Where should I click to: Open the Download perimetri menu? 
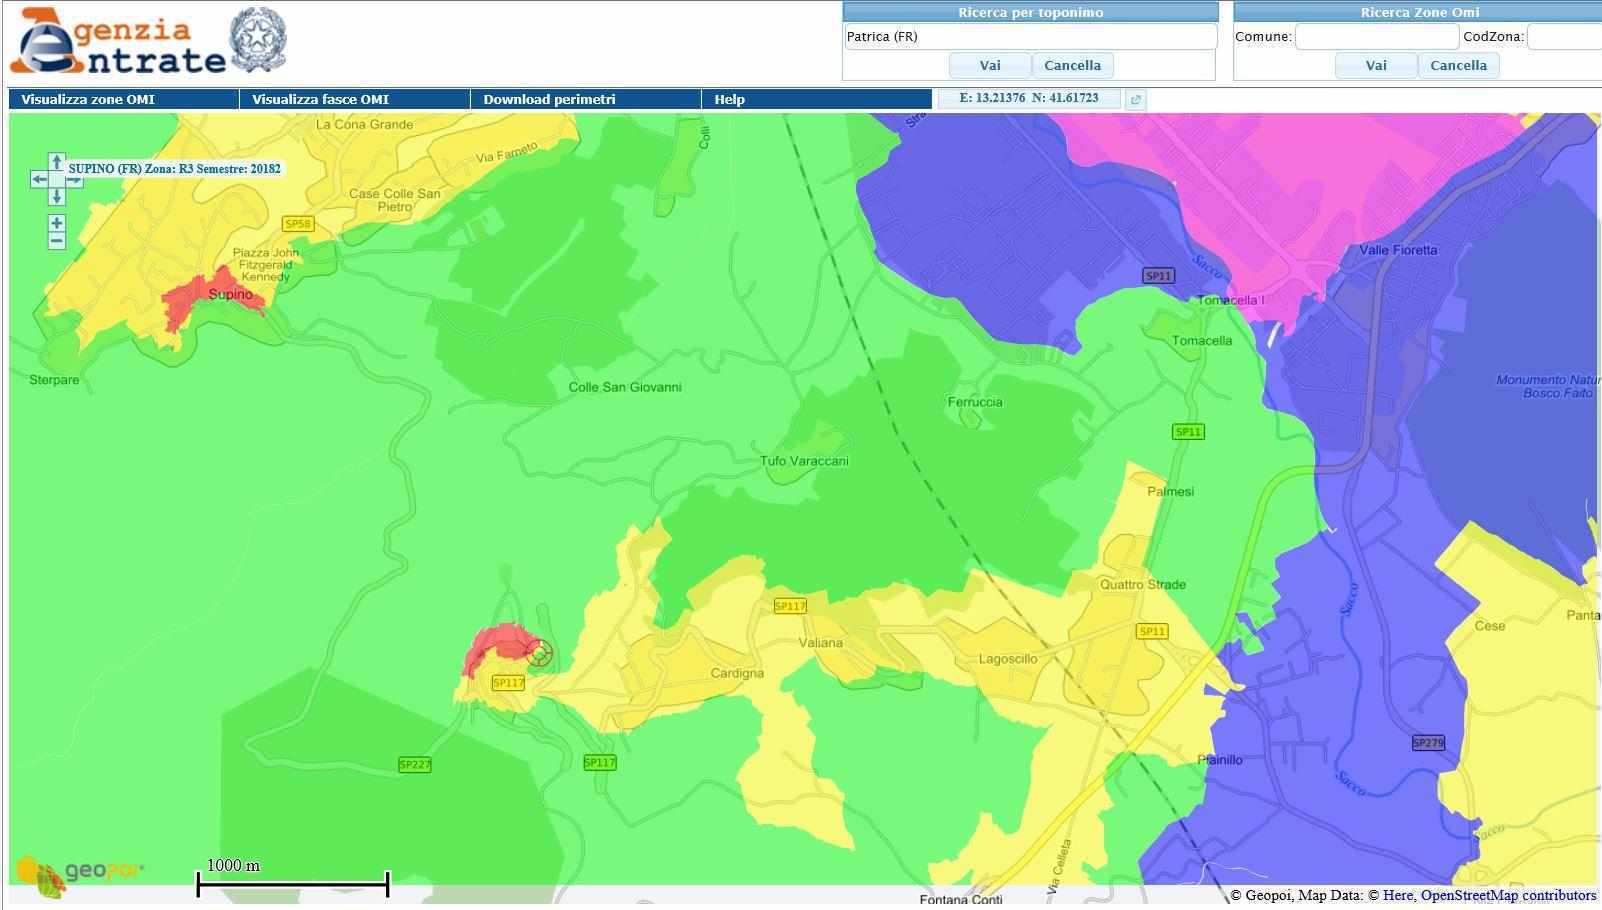pyautogui.click(x=549, y=99)
